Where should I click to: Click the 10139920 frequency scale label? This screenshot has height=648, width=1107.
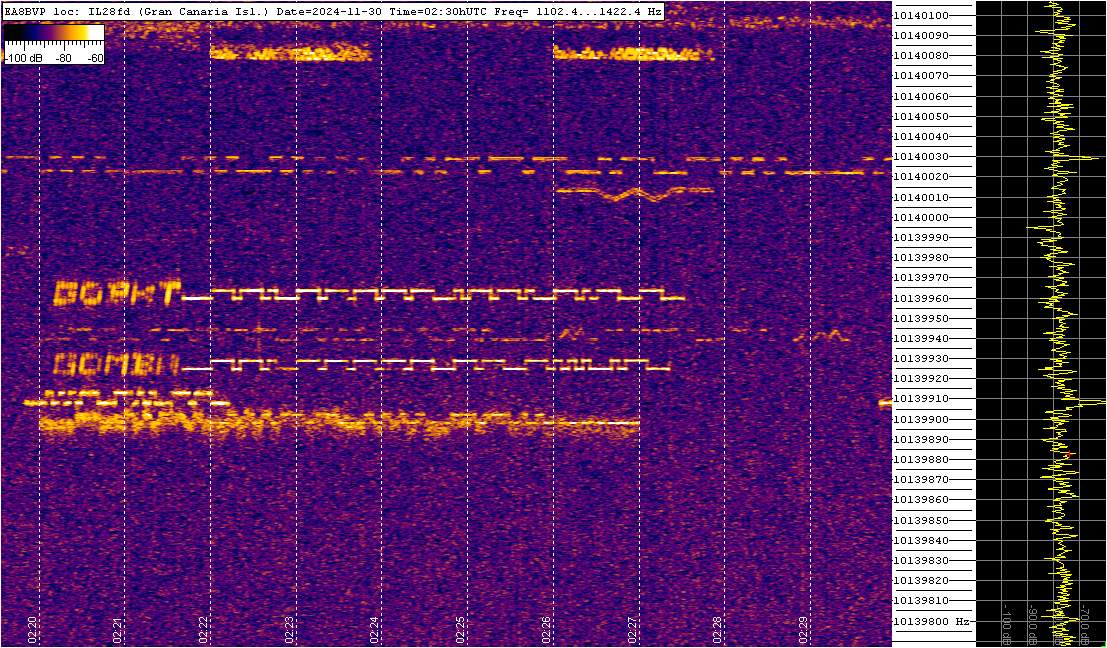921,378
